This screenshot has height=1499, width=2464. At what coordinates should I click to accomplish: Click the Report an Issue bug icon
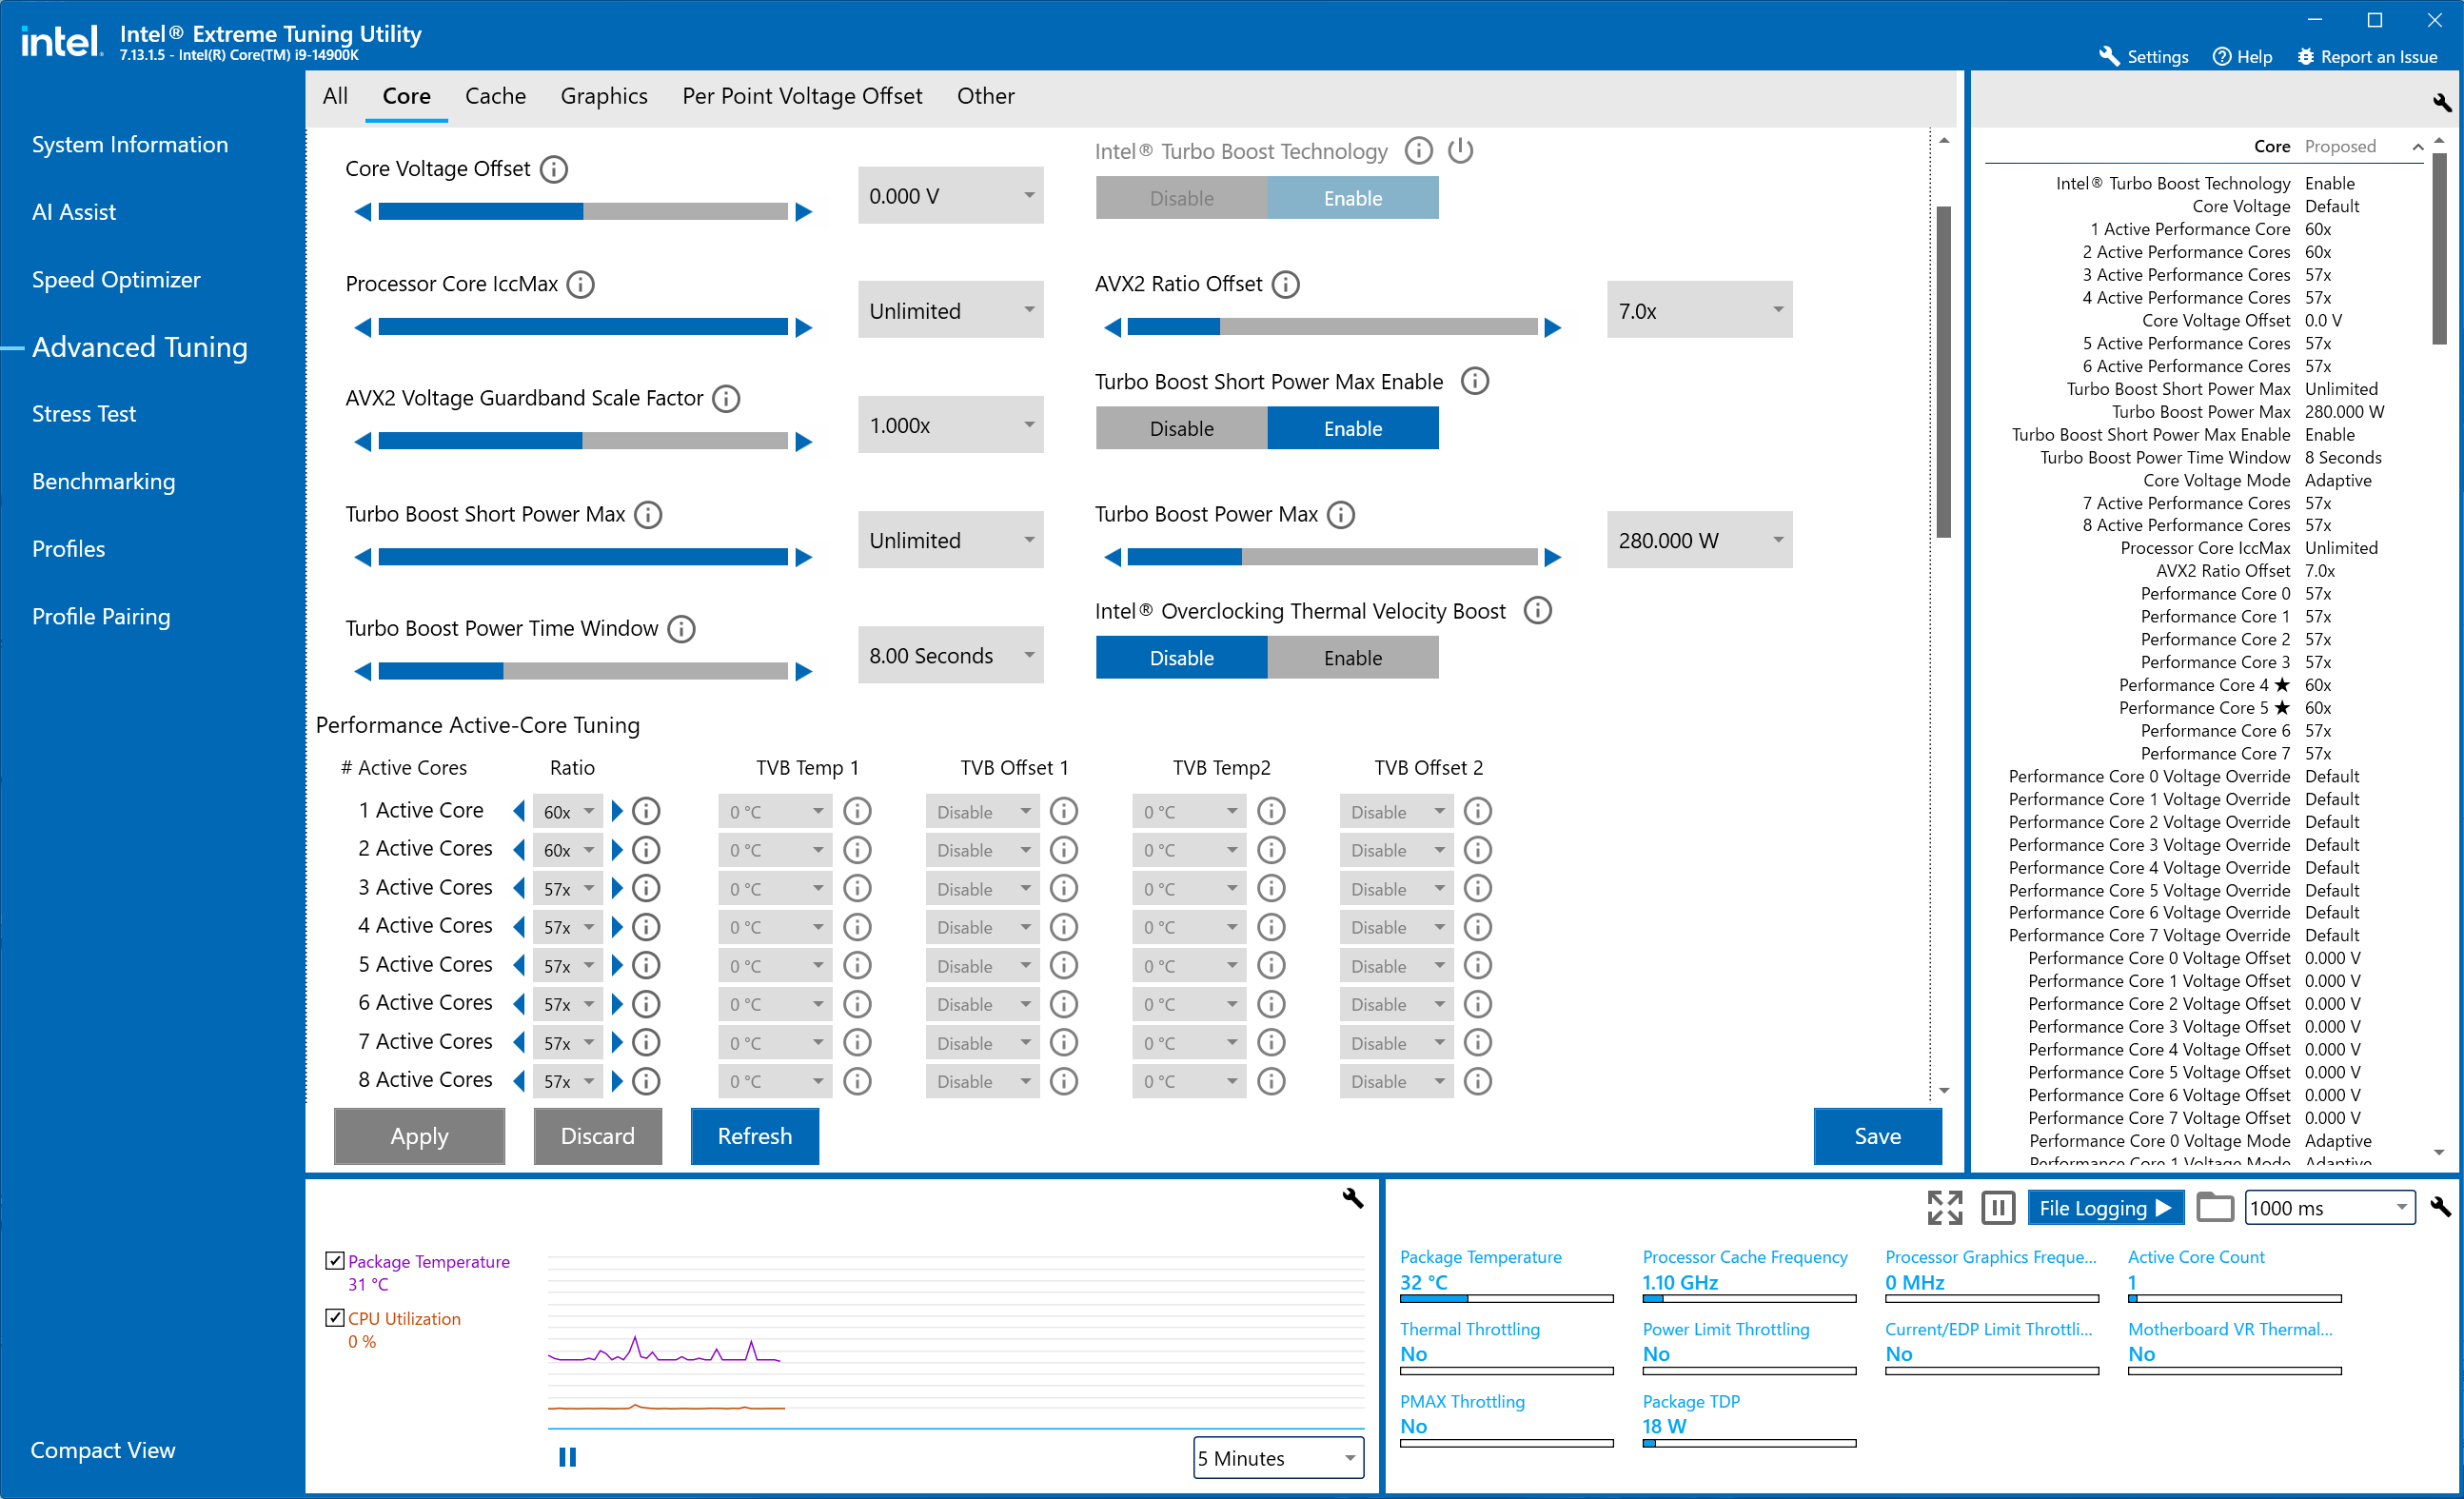coord(2305,57)
